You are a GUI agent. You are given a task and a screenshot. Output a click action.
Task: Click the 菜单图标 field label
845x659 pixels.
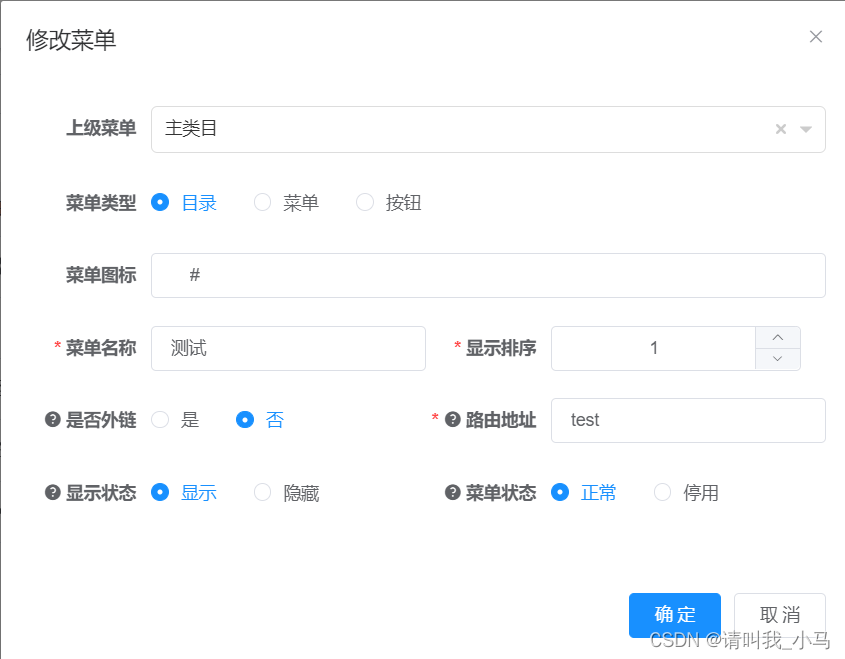point(101,275)
